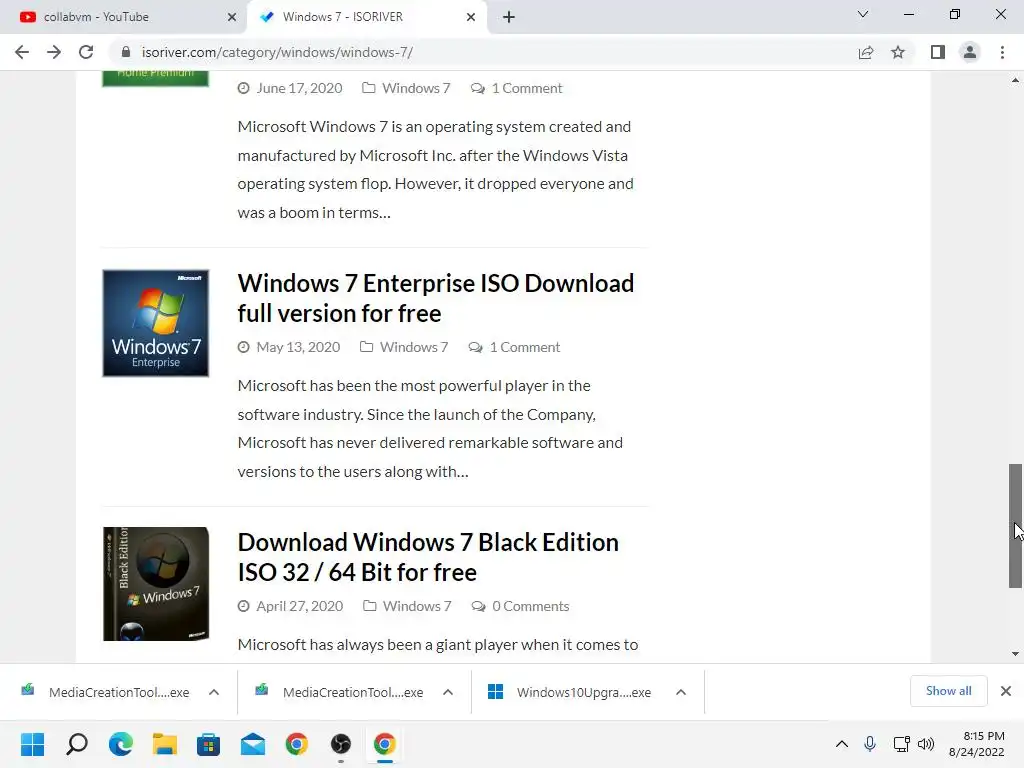Open first Chrome icon on taskbar
Image resolution: width=1024 pixels, height=768 pixels.
(296, 744)
